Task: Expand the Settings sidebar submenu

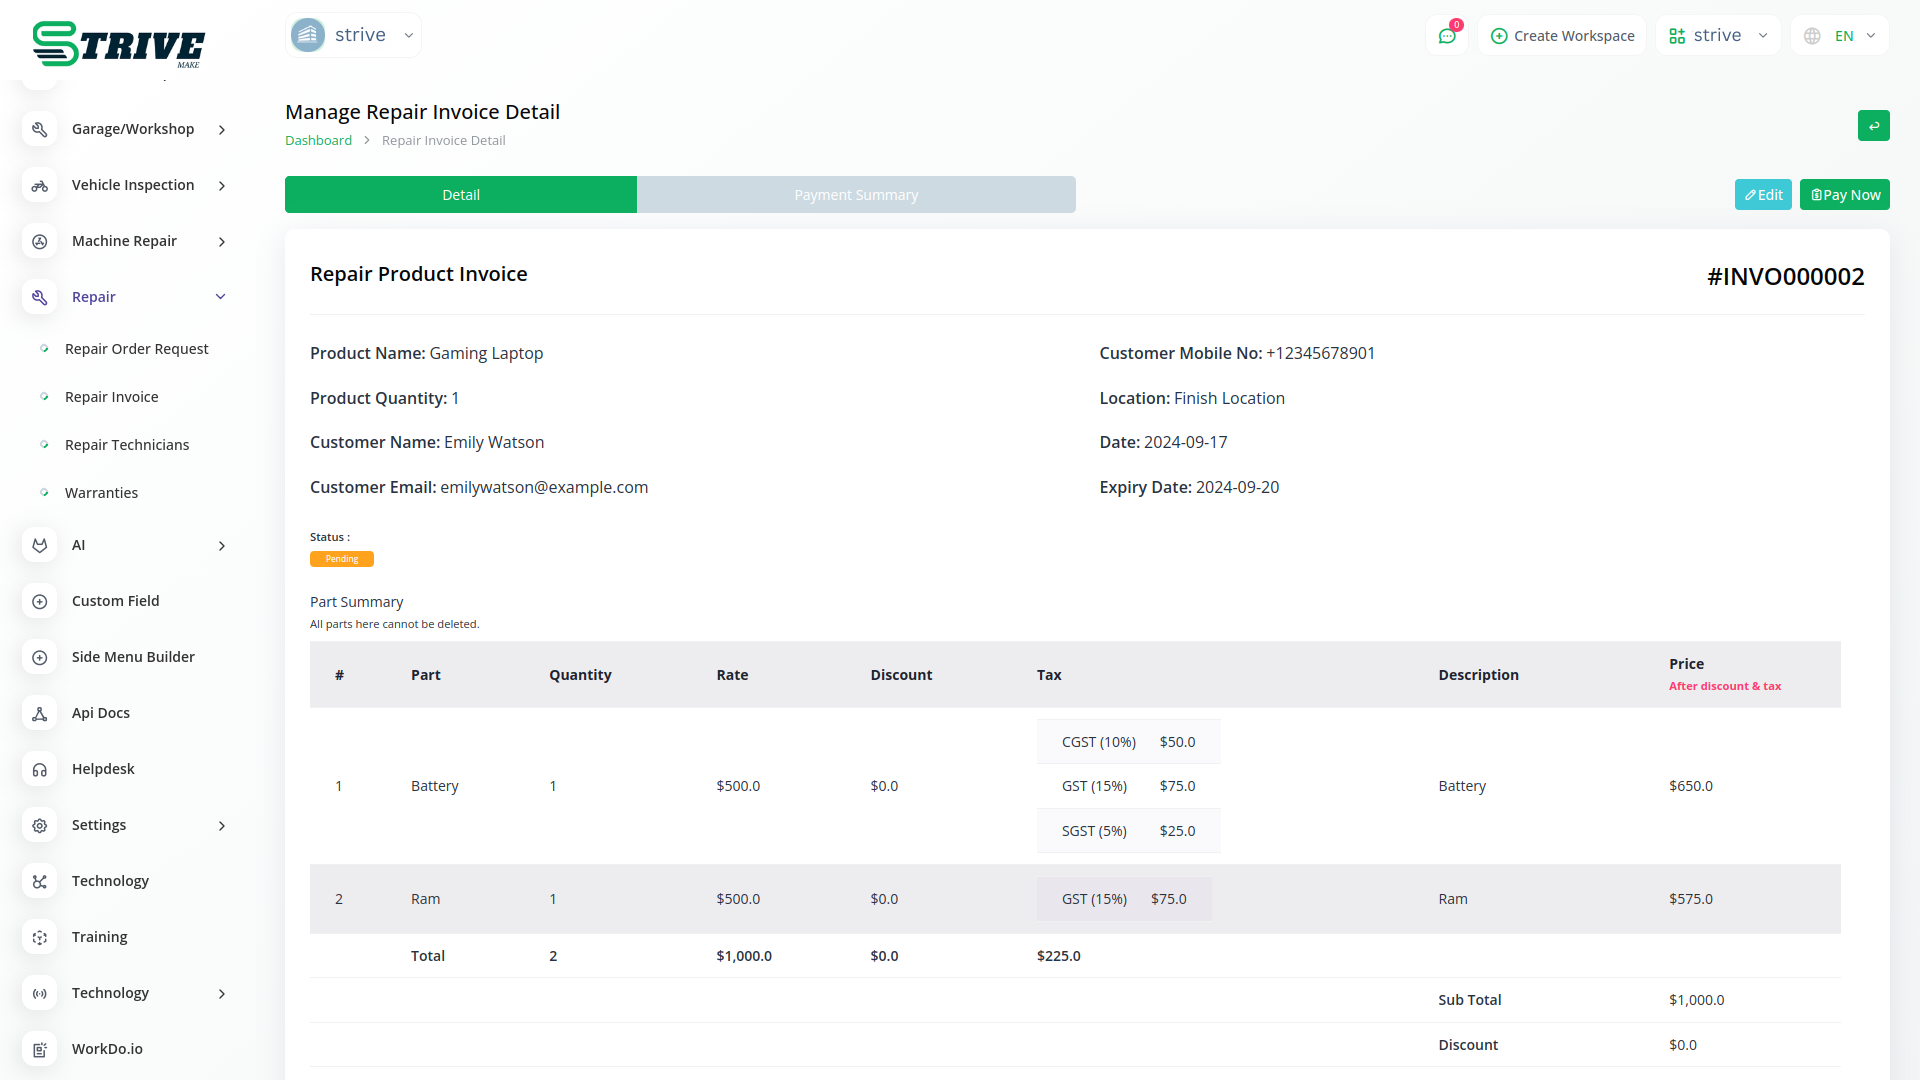Action: coord(221,825)
